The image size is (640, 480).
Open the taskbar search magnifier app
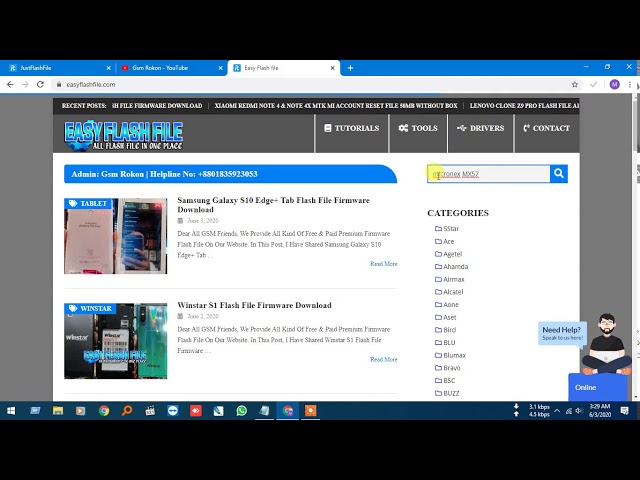[127, 411]
